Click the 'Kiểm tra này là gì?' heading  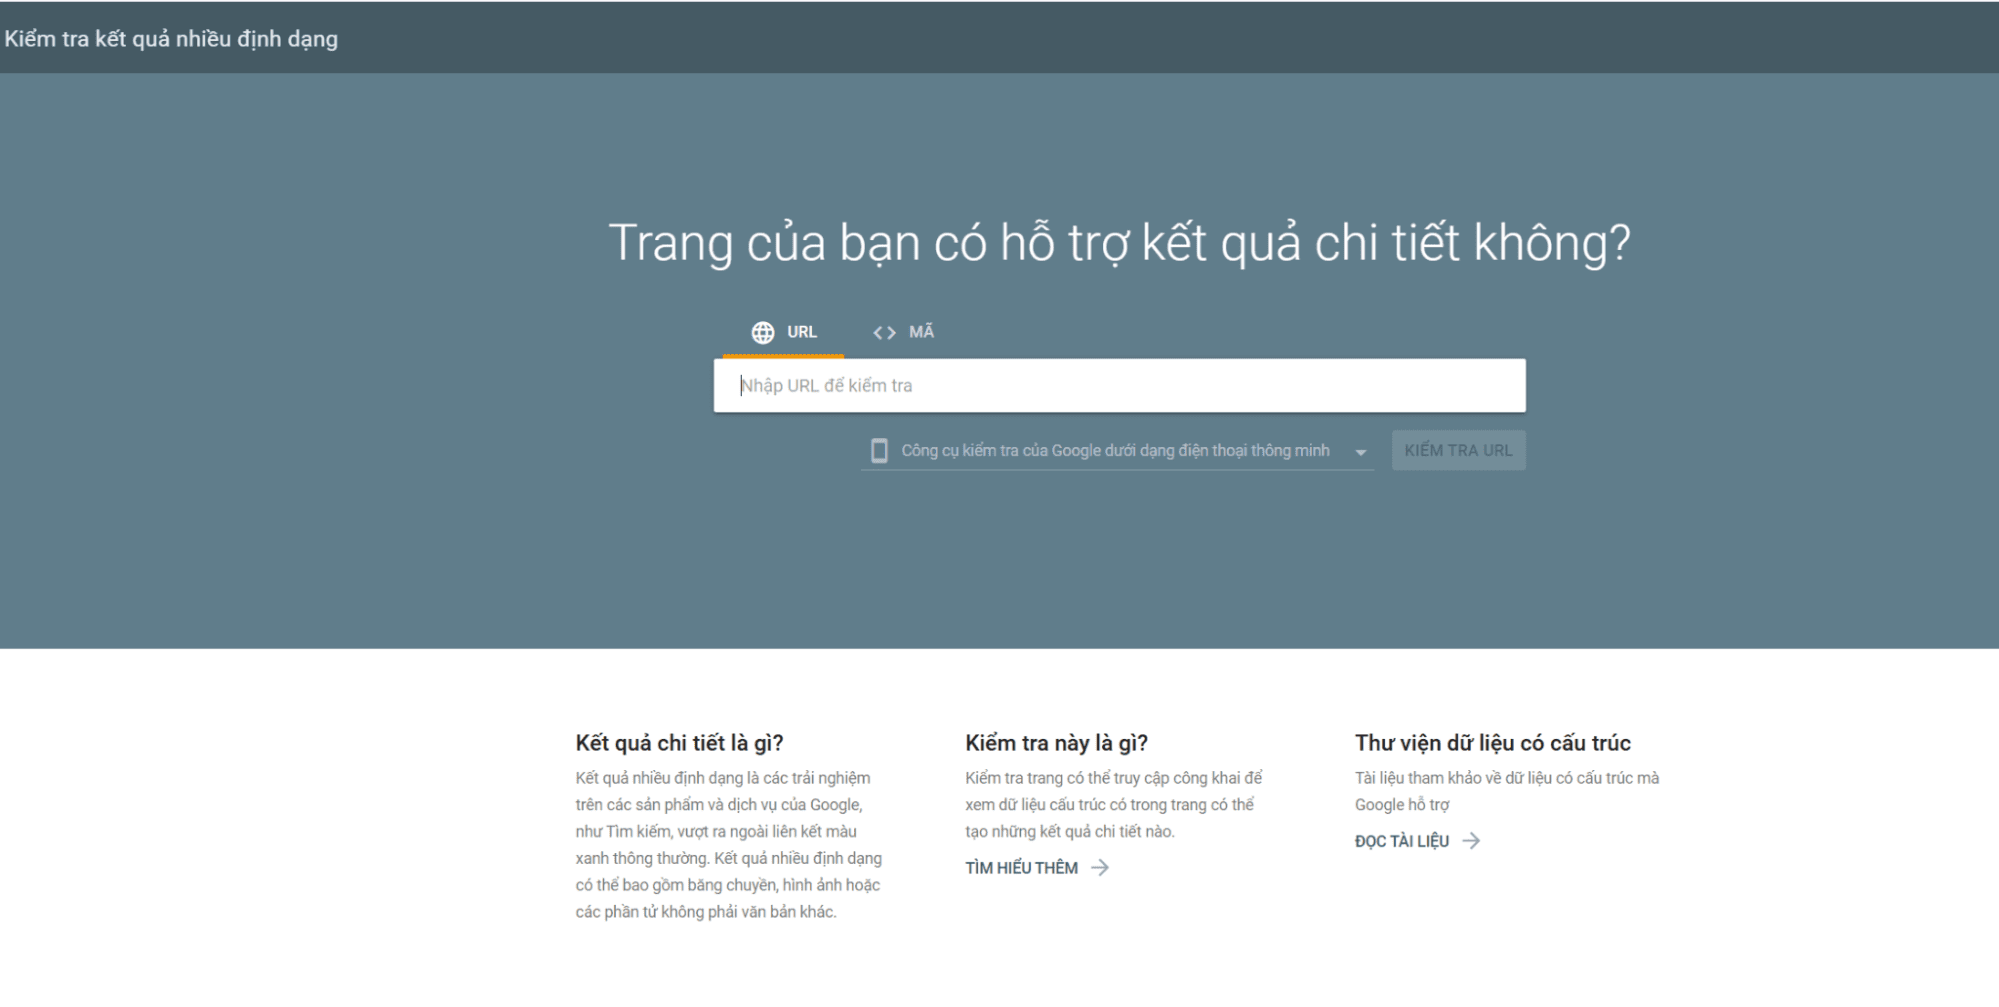click(1056, 743)
